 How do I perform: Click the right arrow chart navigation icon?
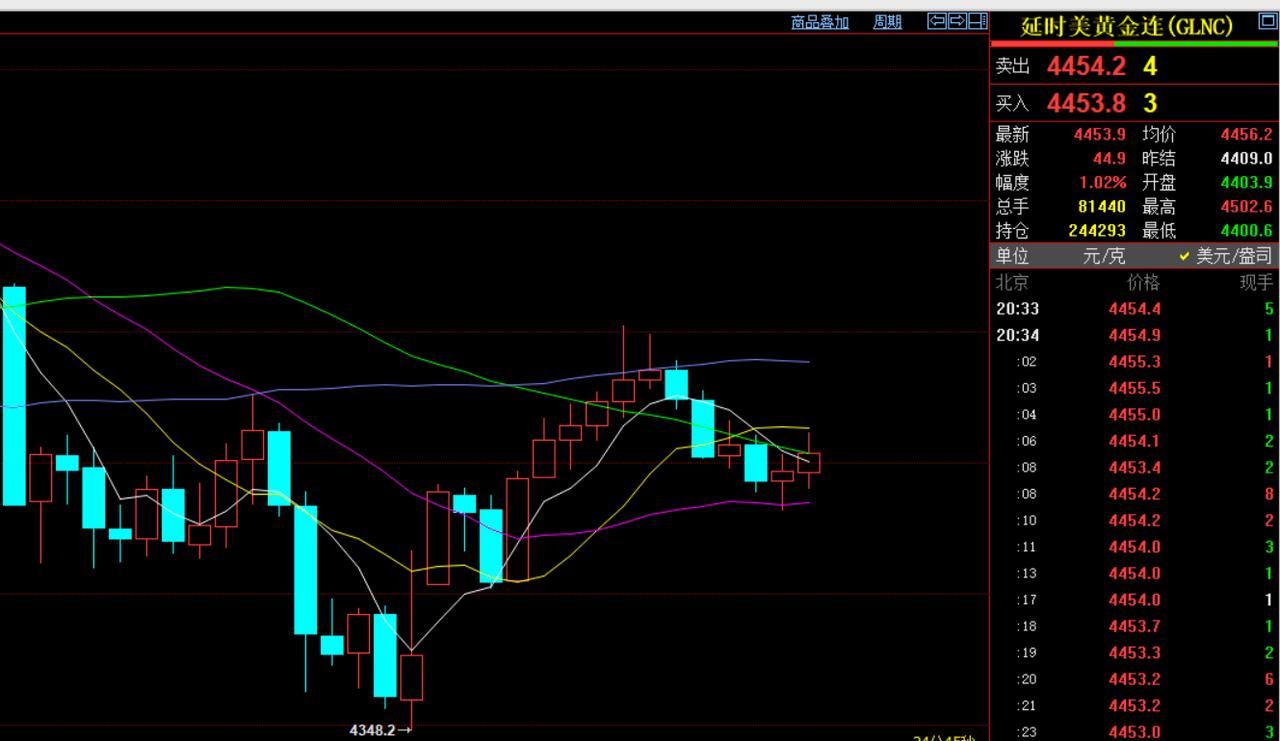957,21
